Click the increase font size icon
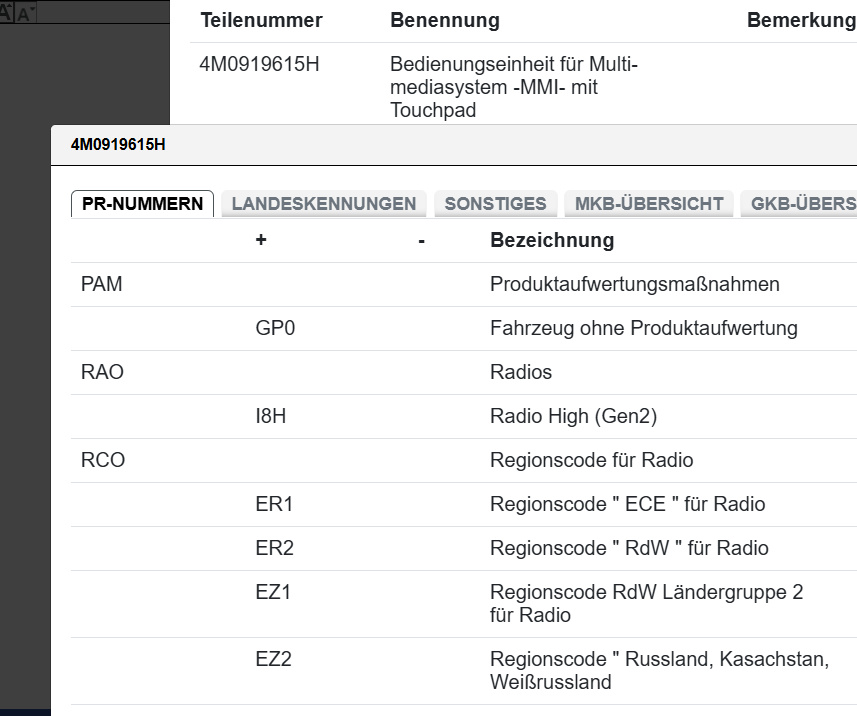This screenshot has height=716, width=857. pyautogui.click(x=6, y=12)
